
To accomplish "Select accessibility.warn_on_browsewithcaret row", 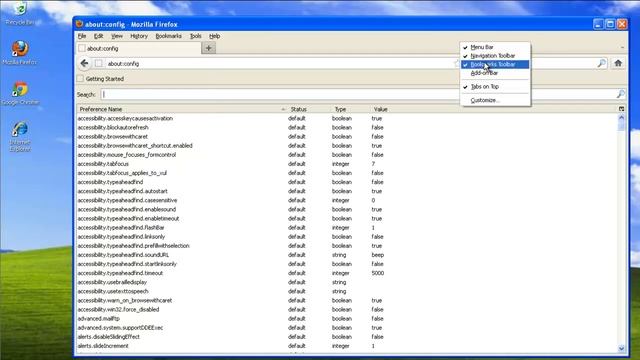I will coord(347,300).
